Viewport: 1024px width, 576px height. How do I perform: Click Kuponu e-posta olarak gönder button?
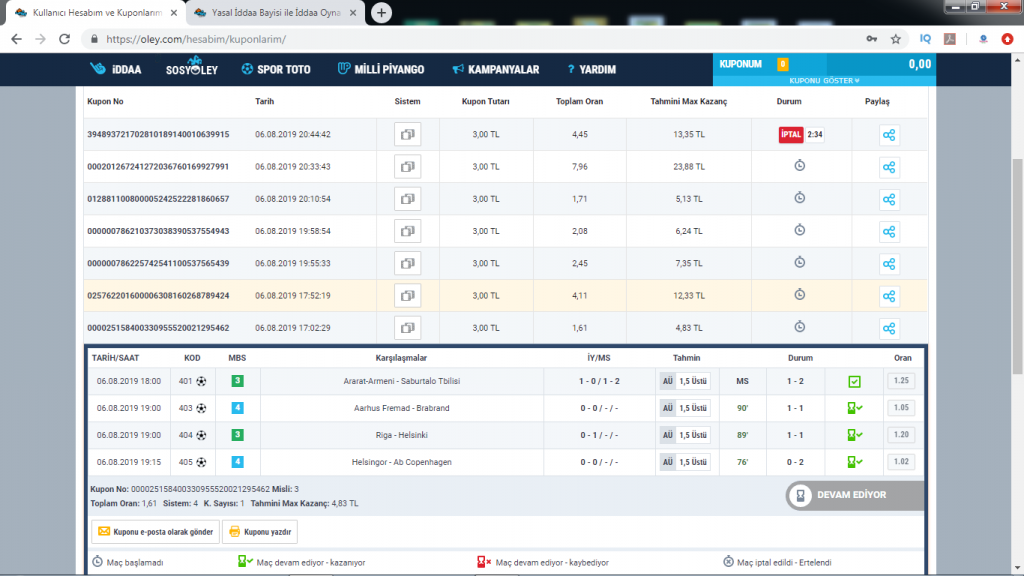[154, 532]
